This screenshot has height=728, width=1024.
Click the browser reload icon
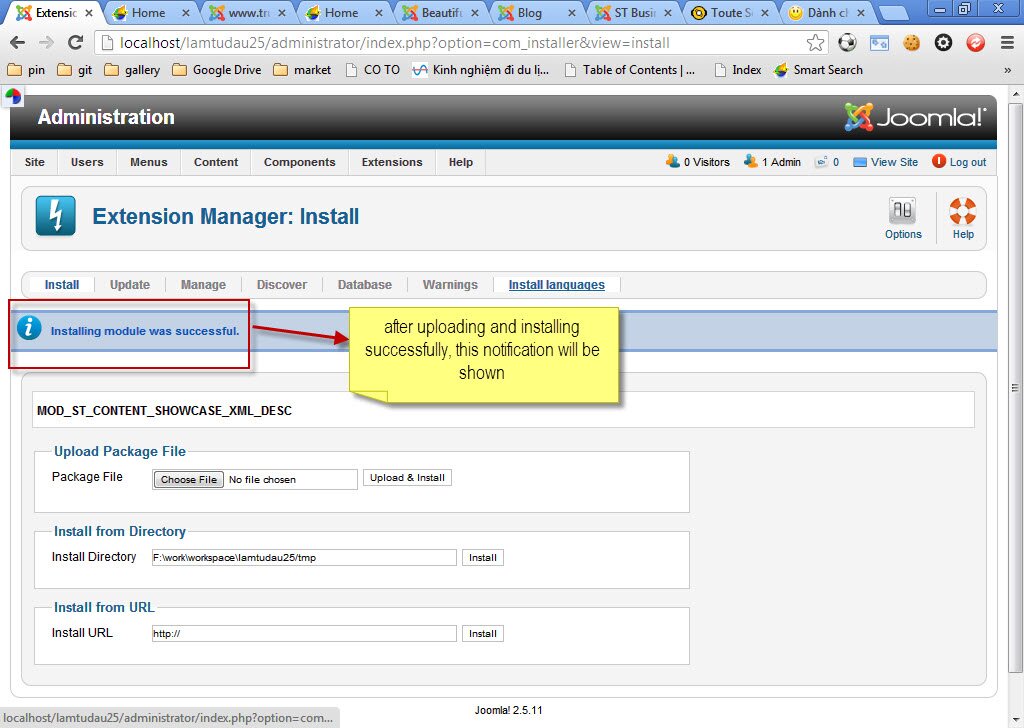coord(75,43)
